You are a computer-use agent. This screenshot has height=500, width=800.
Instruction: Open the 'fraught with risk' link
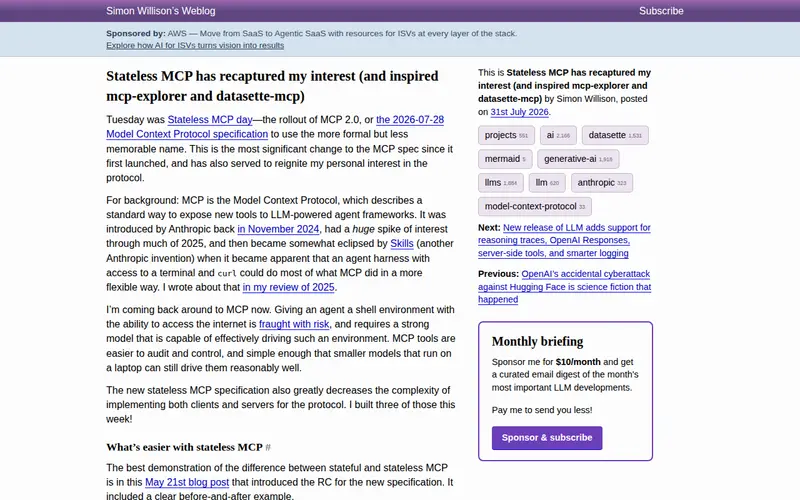[x=294, y=324]
